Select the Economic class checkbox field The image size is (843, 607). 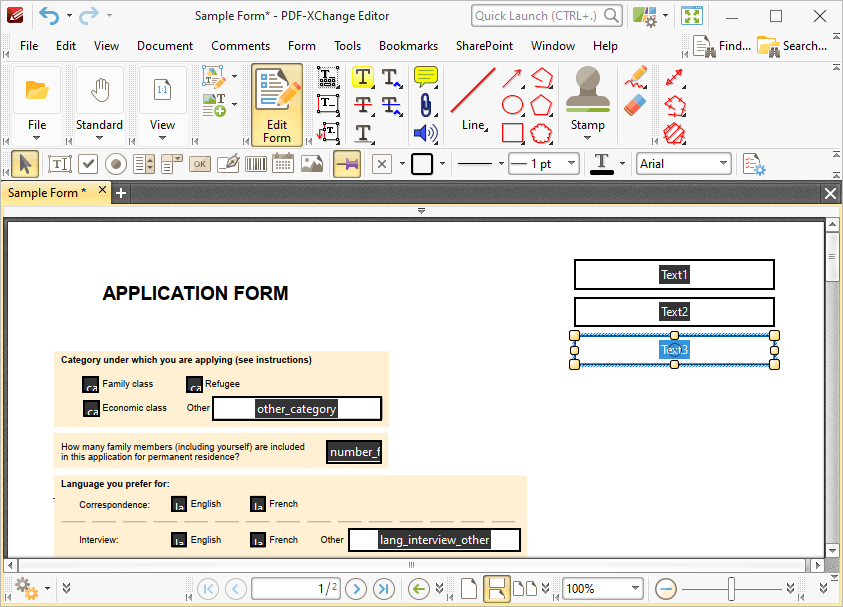(91, 408)
